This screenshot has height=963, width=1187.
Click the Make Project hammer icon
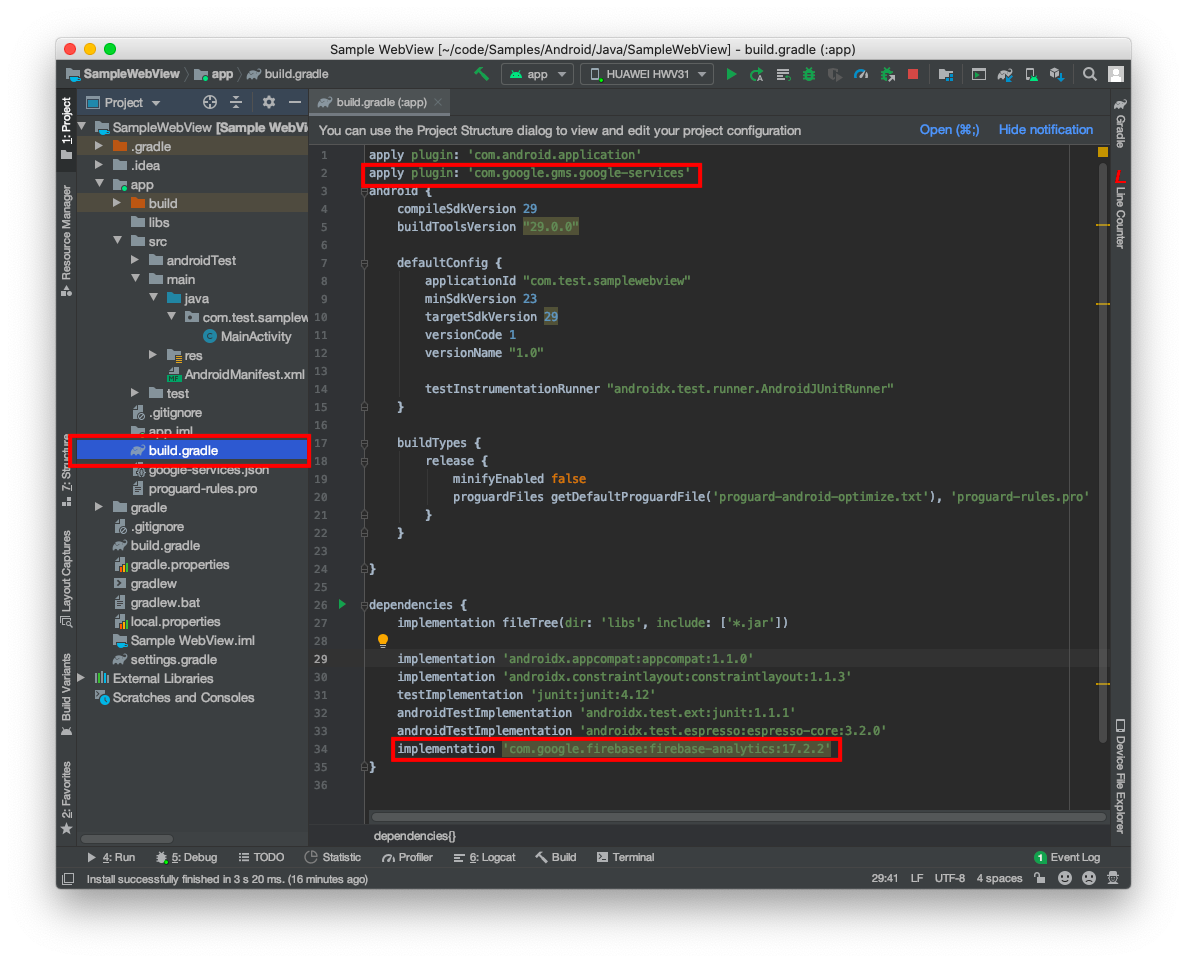pos(481,74)
